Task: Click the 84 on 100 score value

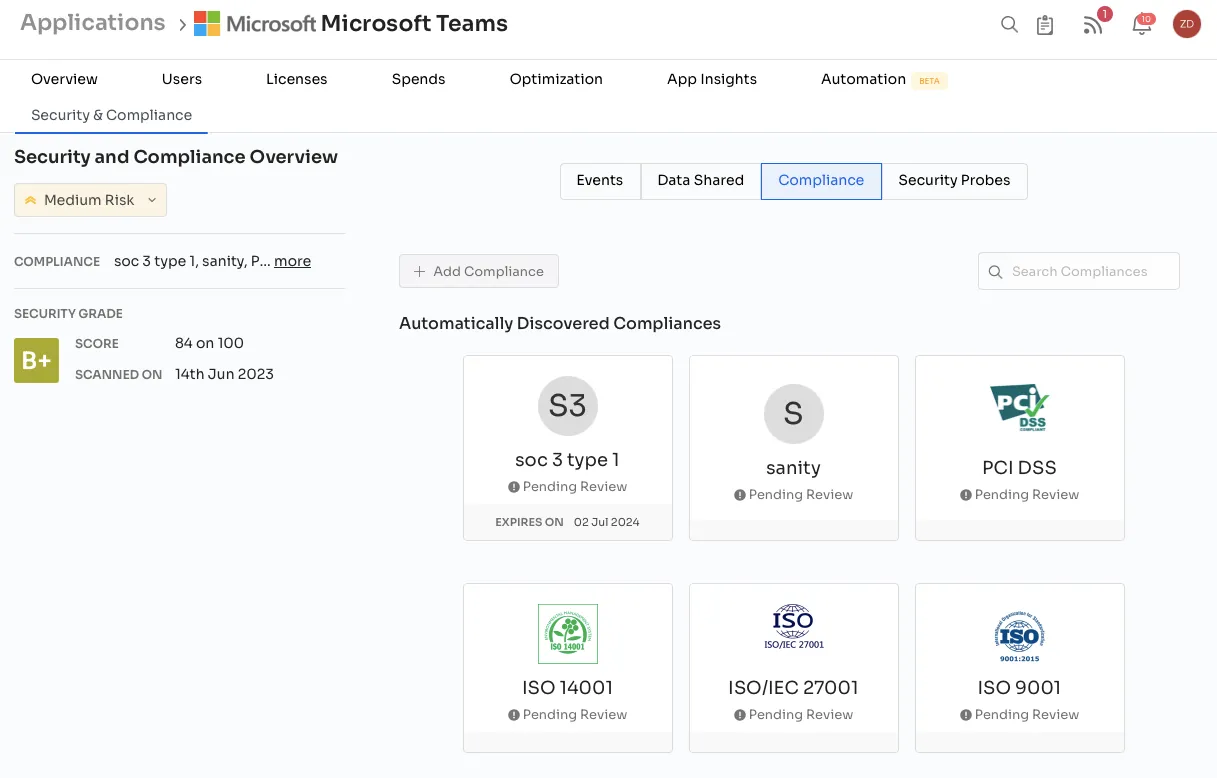Action: pyautogui.click(x=209, y=343)
